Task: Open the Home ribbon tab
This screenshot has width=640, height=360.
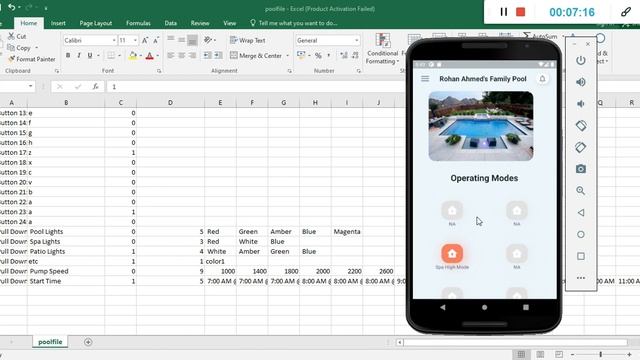Action: click(x=29, y=23)
